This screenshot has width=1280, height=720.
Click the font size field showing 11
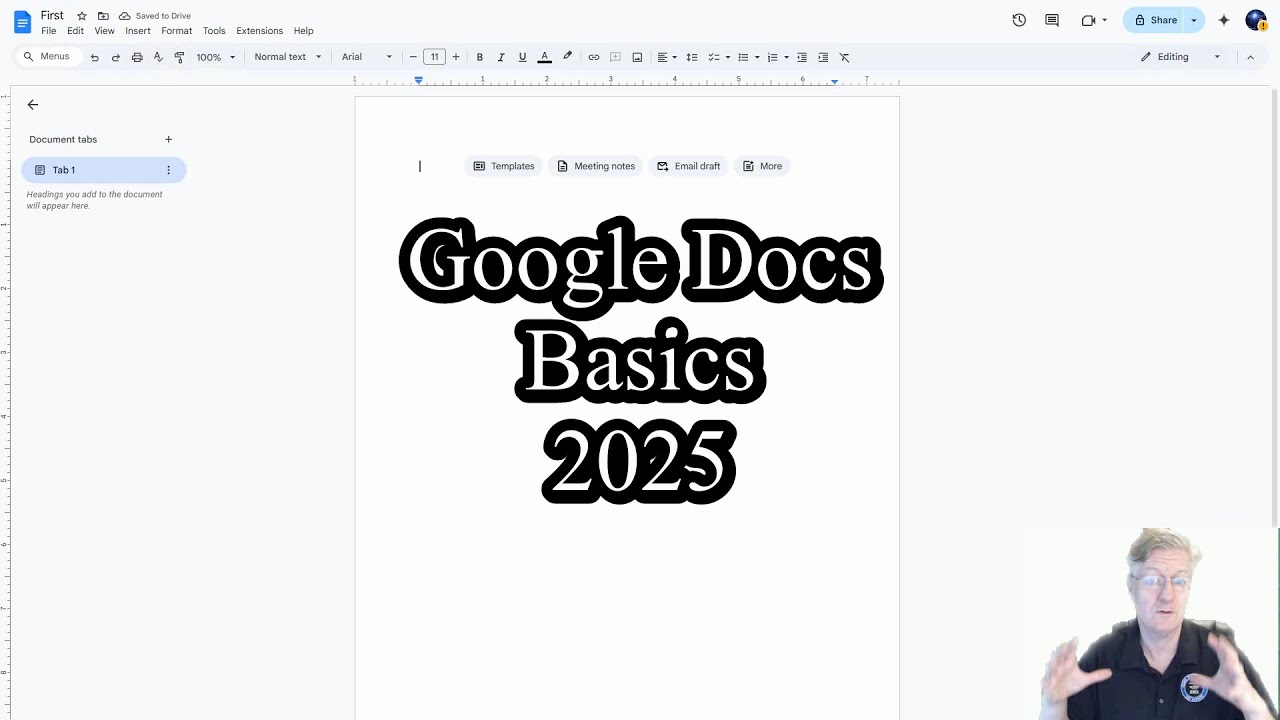coord(434,57)
